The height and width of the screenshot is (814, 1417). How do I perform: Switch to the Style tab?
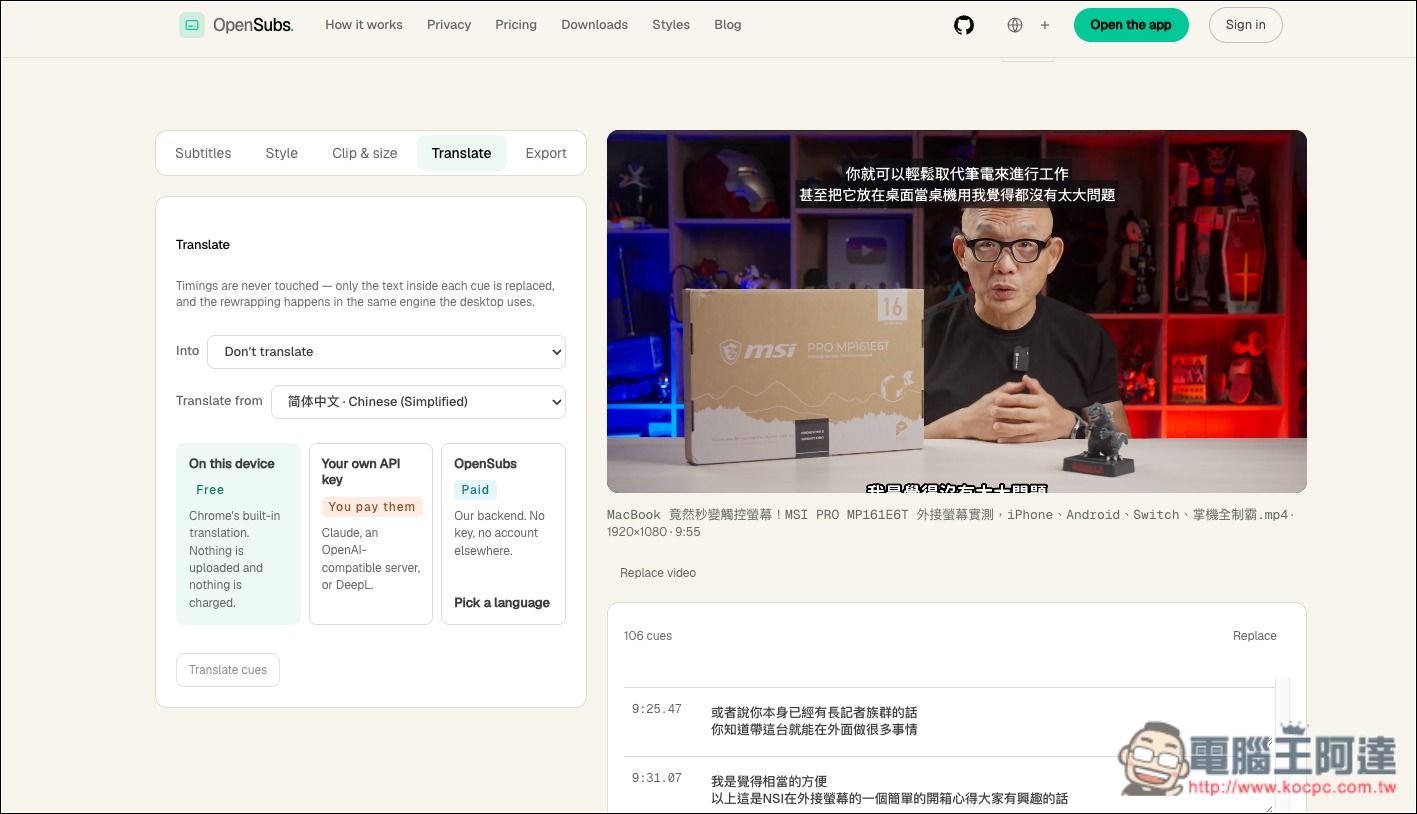(282, 153)
